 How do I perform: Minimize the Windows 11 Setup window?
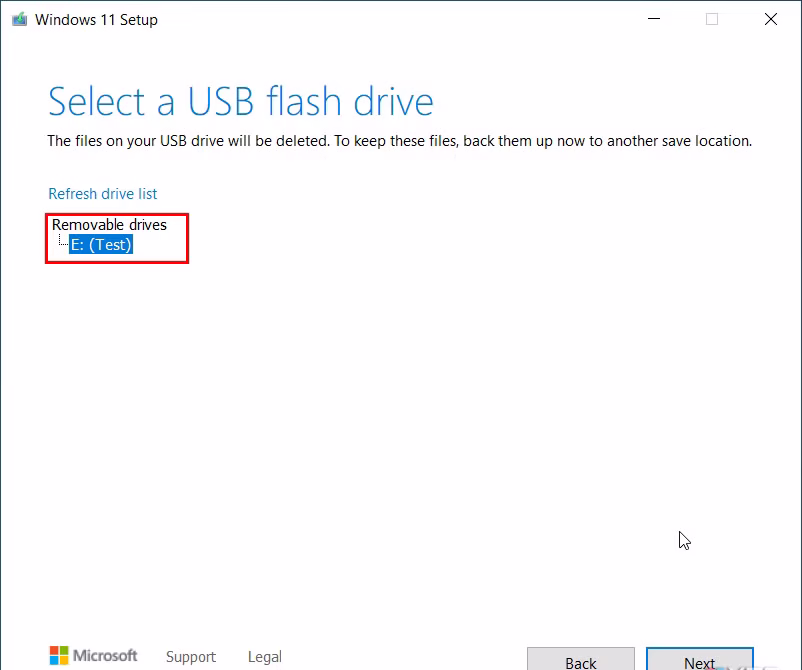pyautogui.click(x=653, y=19)
